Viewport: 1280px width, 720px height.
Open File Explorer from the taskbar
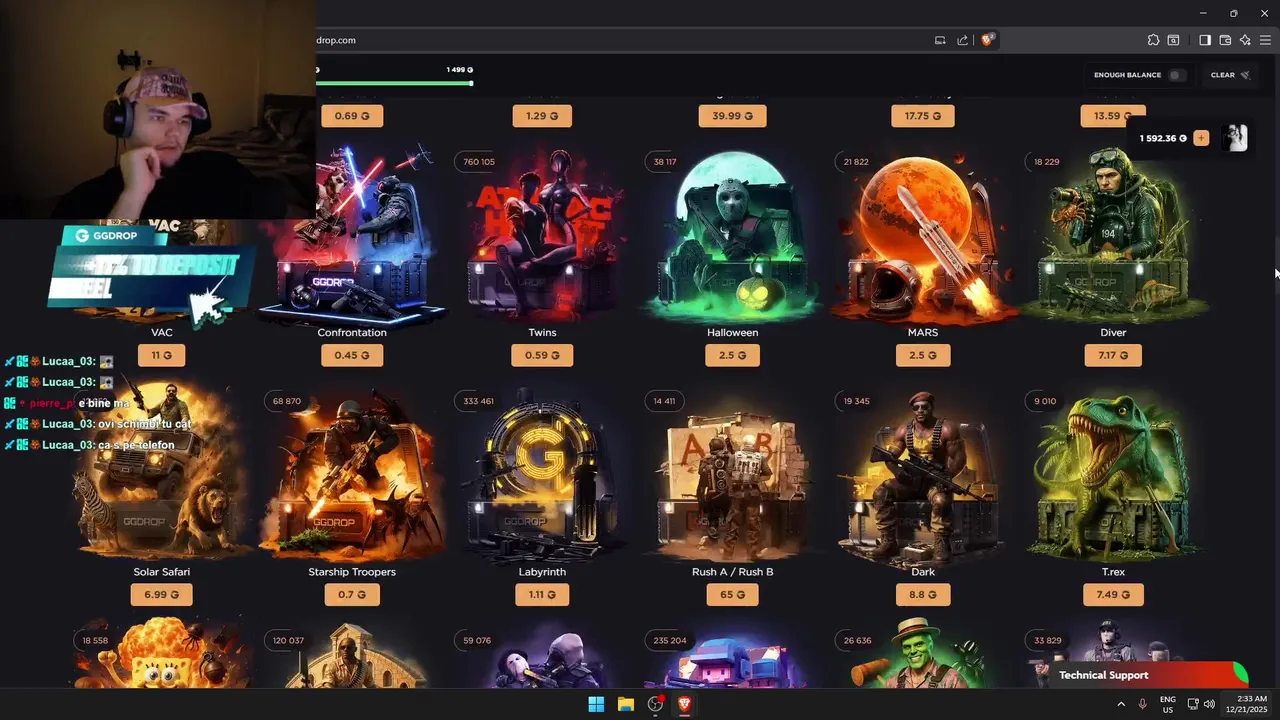(626, 704)
